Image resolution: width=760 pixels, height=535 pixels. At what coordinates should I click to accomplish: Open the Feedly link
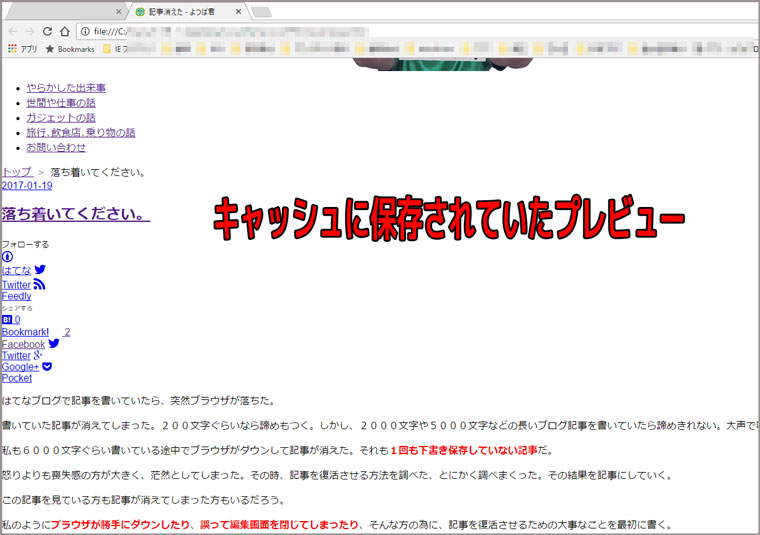[16, 296]
